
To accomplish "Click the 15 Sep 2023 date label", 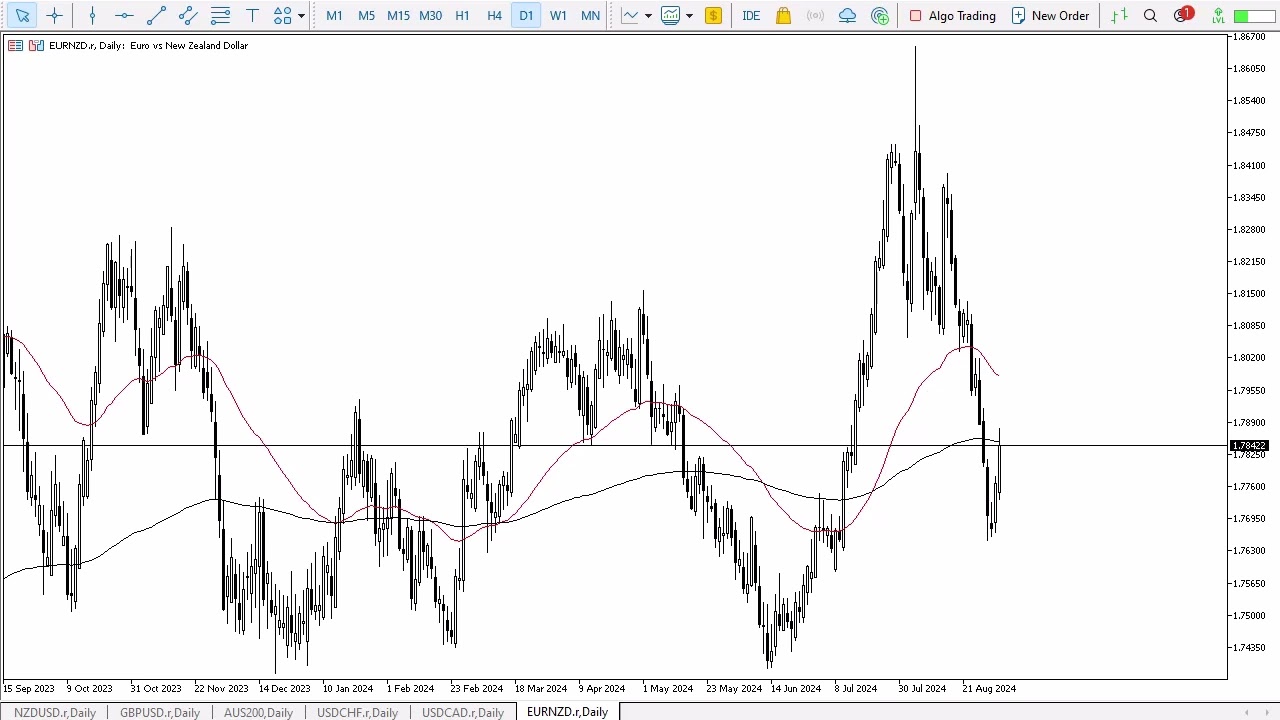I will [29, 688].
